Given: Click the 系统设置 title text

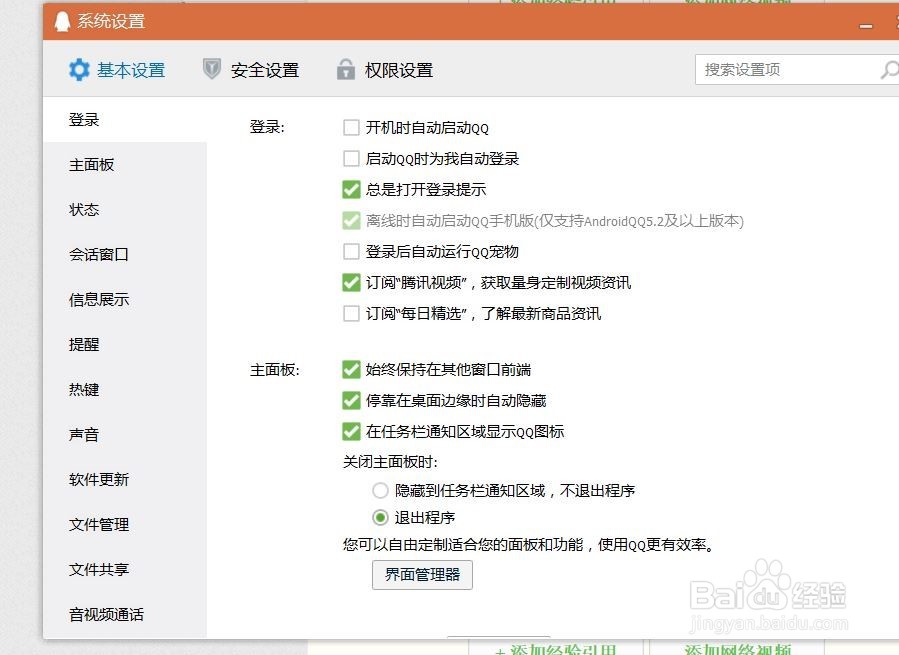Looking at the screenshot, I should pyautogui.click(x=111, y=22).
